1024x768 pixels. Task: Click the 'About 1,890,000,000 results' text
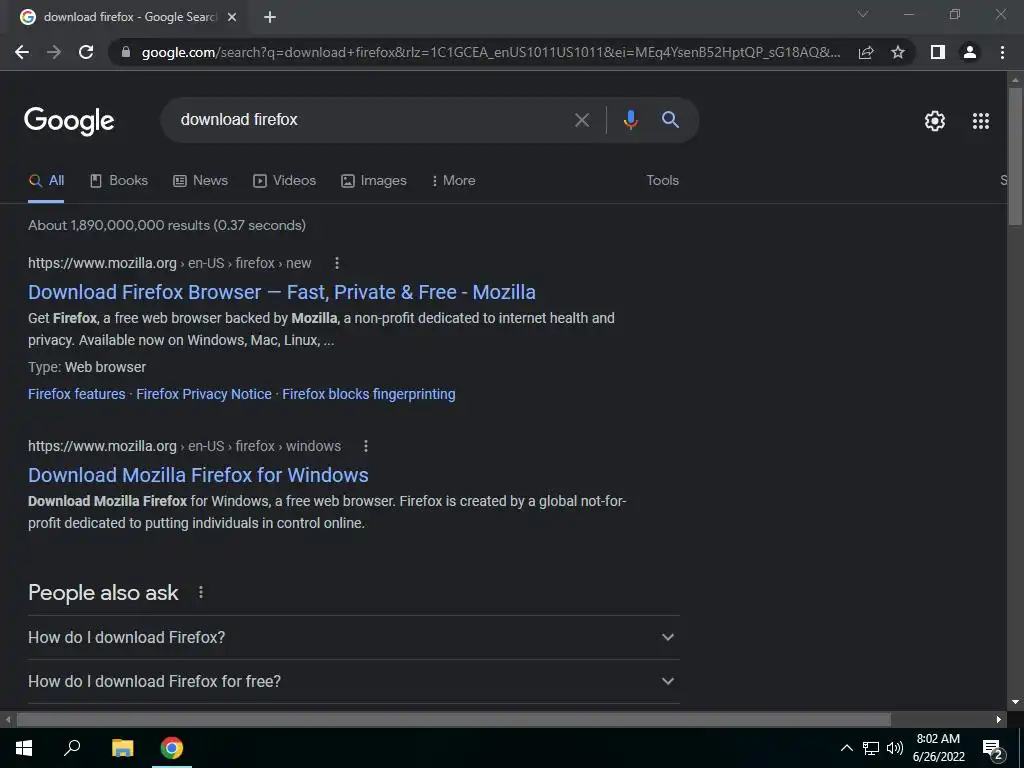pos(167,225)
